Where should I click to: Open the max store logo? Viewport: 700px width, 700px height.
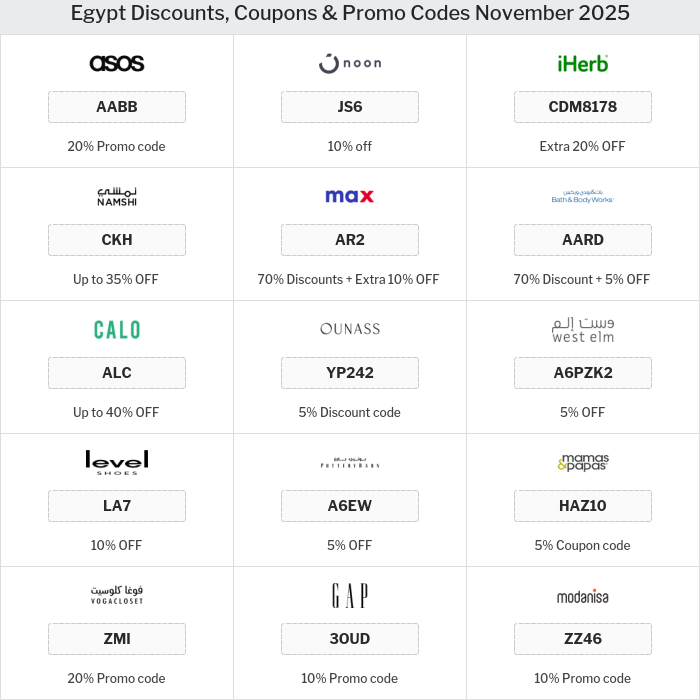[x=350, y=196]
